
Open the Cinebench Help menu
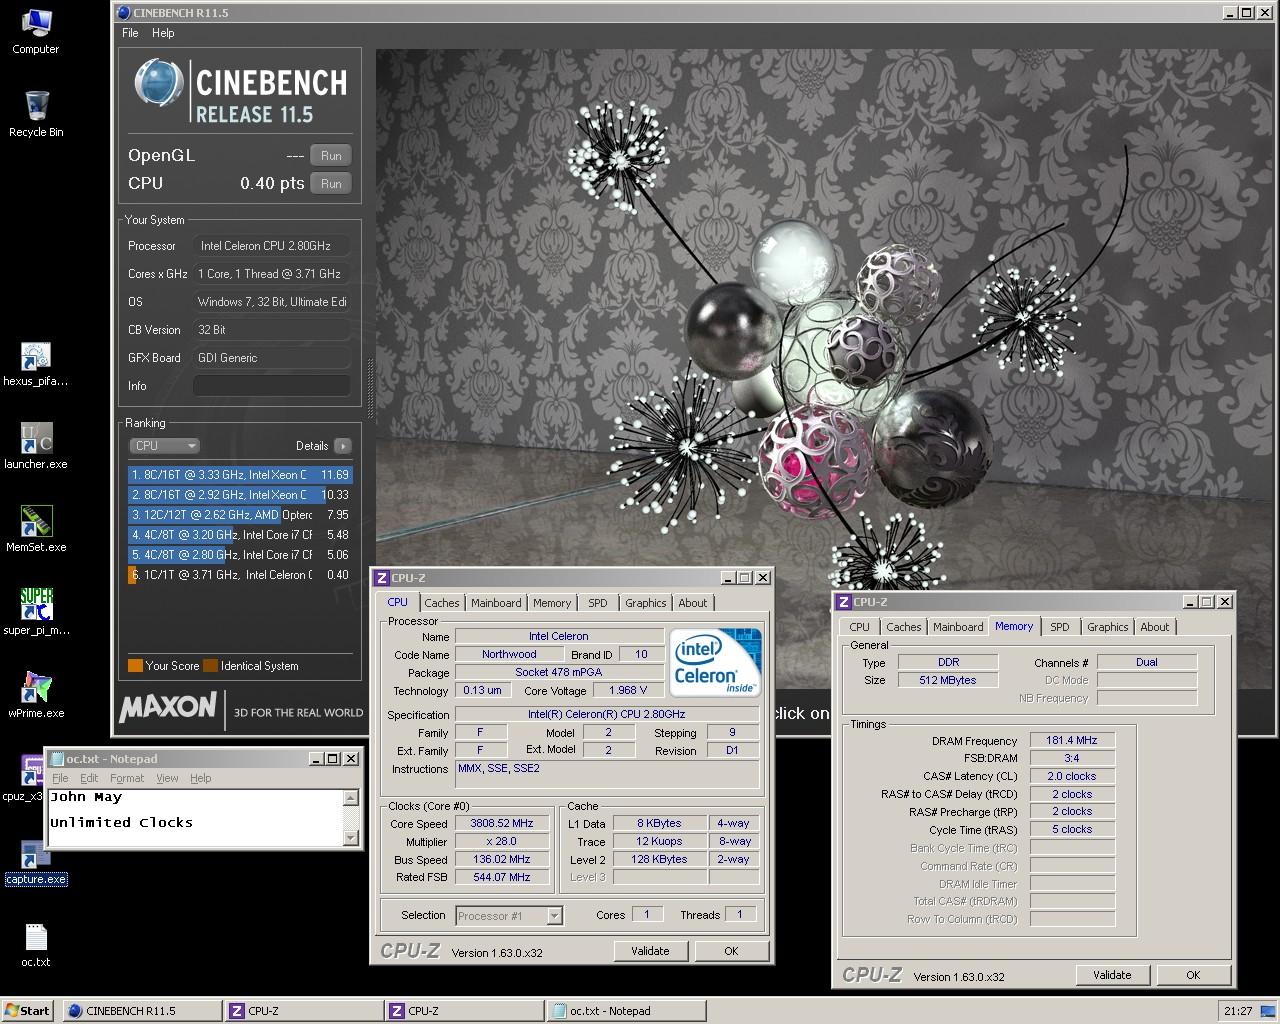point(163,33)
